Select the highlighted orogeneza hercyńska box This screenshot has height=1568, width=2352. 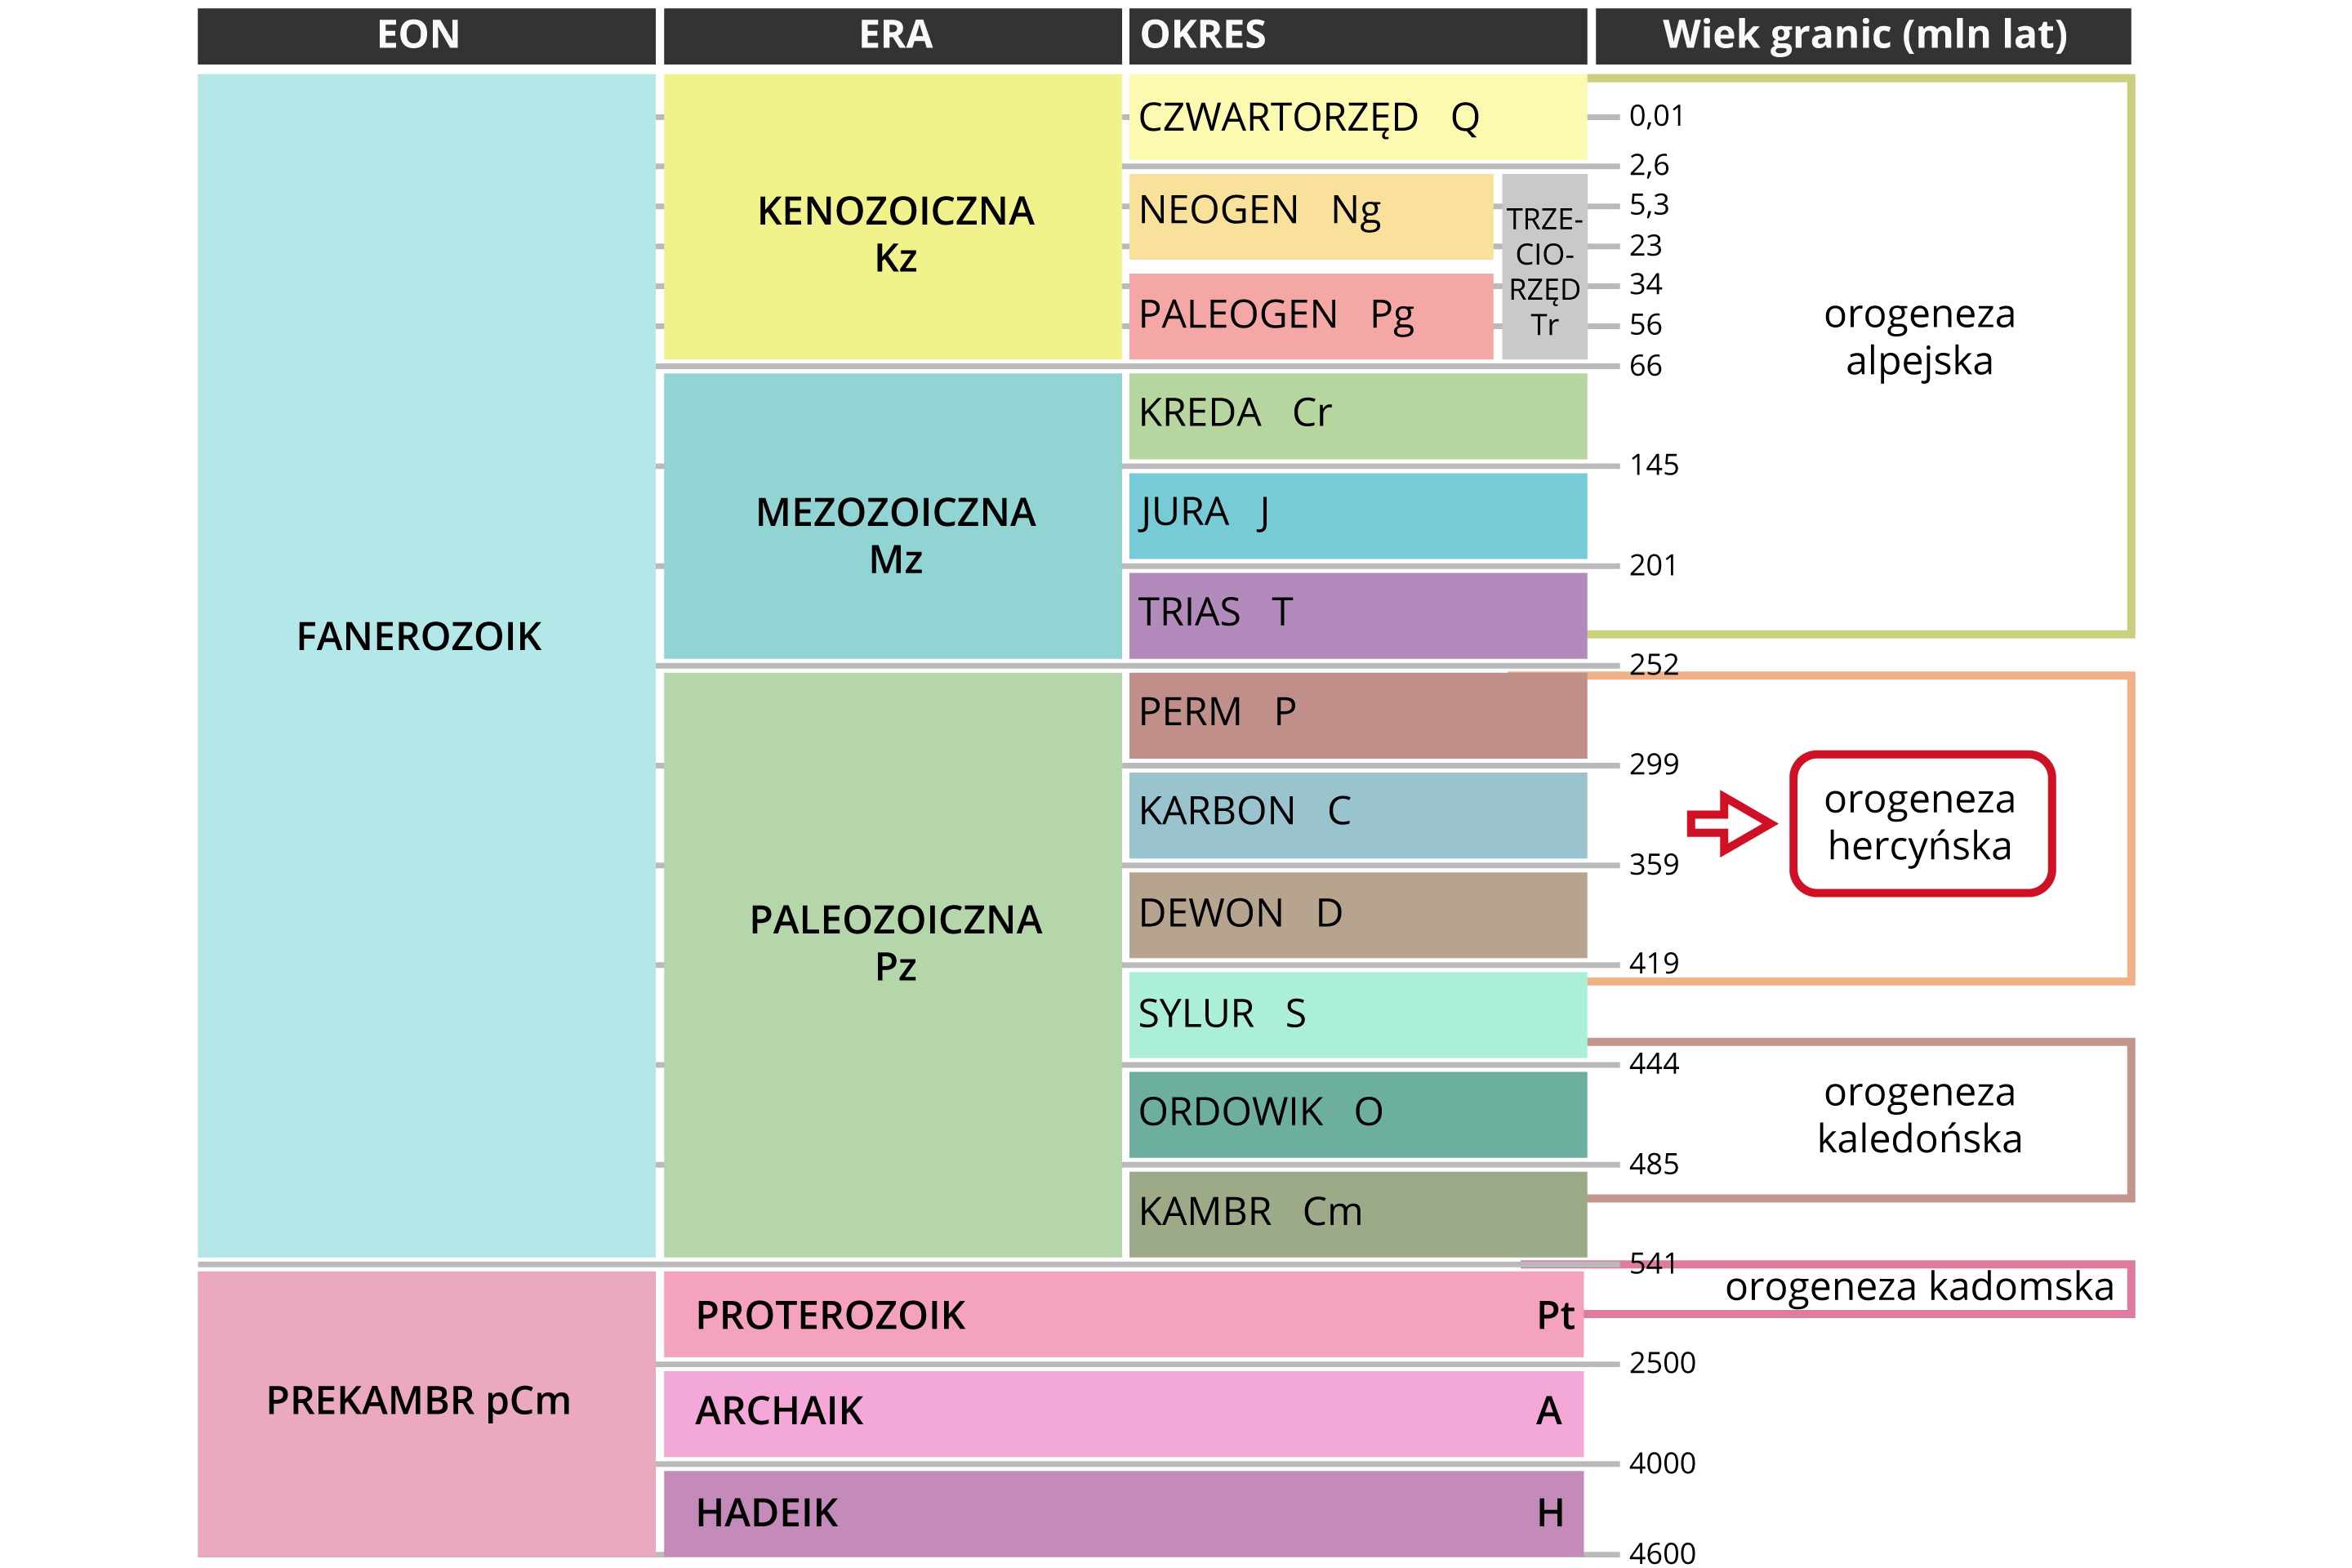pos(1920,823)
